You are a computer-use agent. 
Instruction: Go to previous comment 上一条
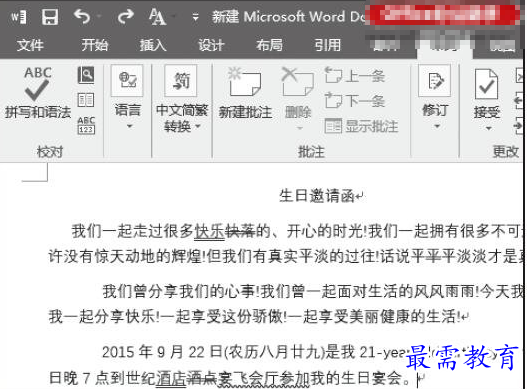tap(355, 75)
